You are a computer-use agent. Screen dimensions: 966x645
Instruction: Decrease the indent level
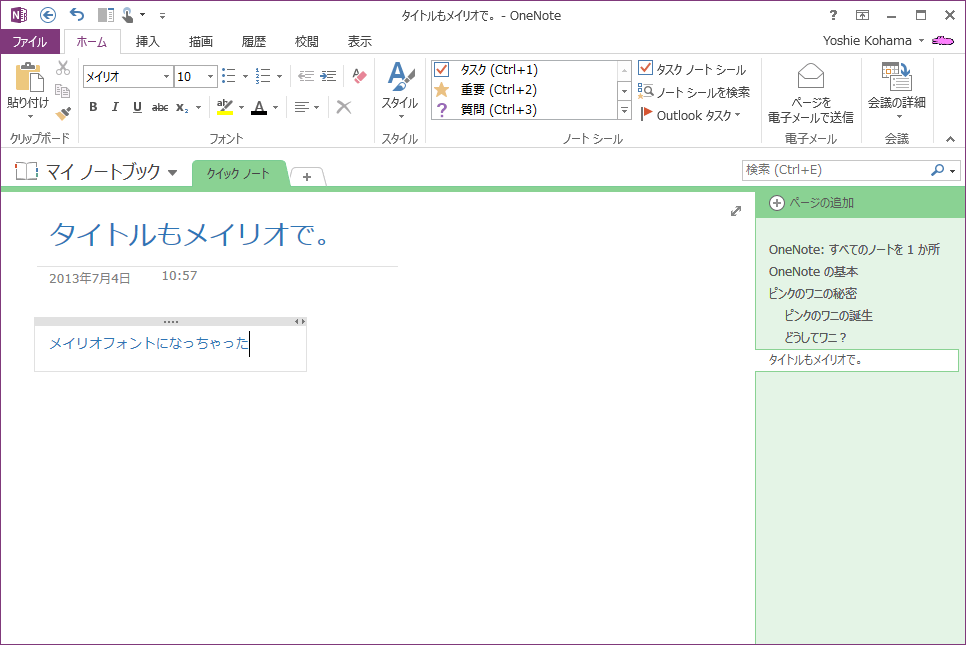click(306, 76)
